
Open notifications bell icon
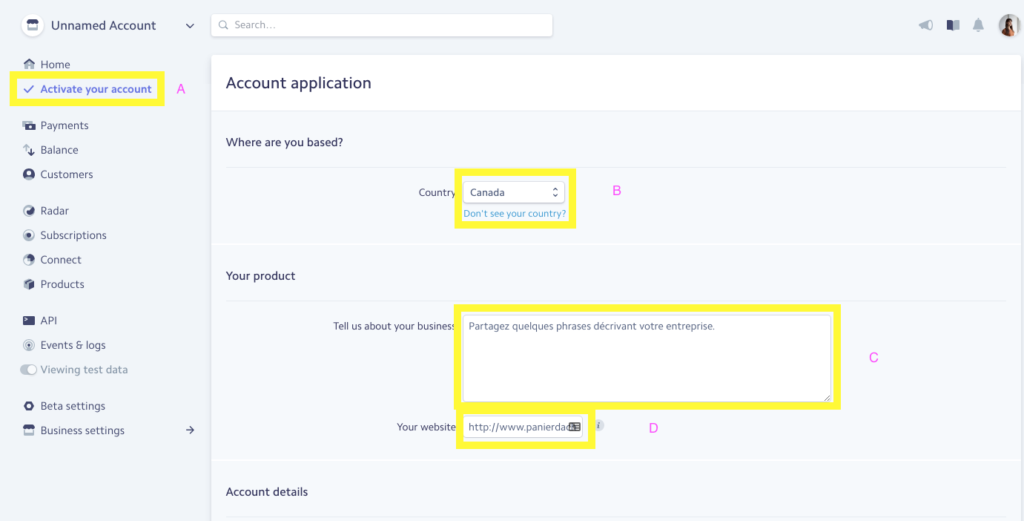click(978, 25)
